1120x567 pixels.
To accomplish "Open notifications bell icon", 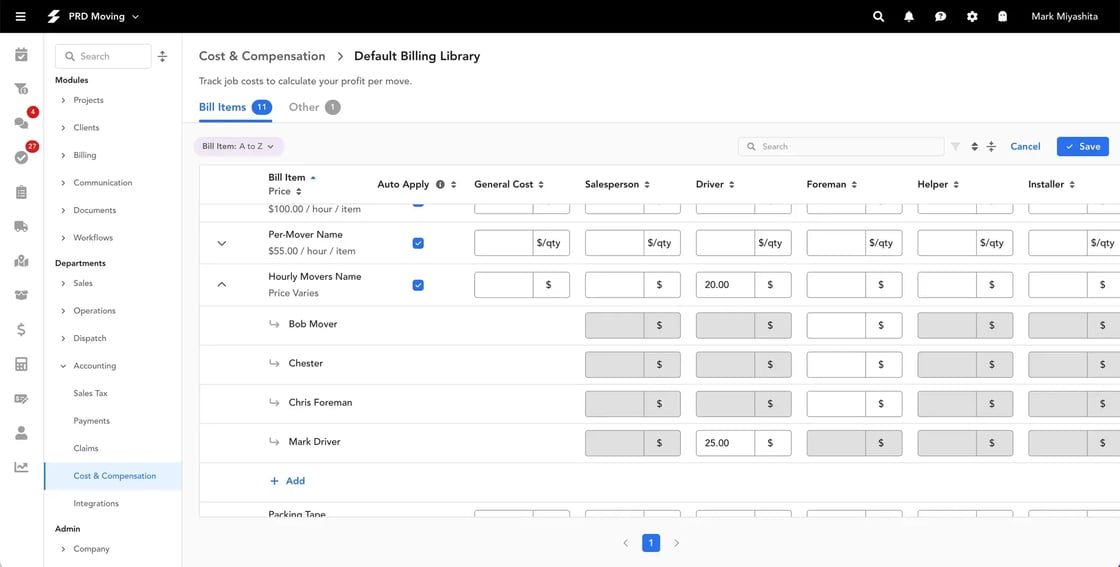I will 909,17.
